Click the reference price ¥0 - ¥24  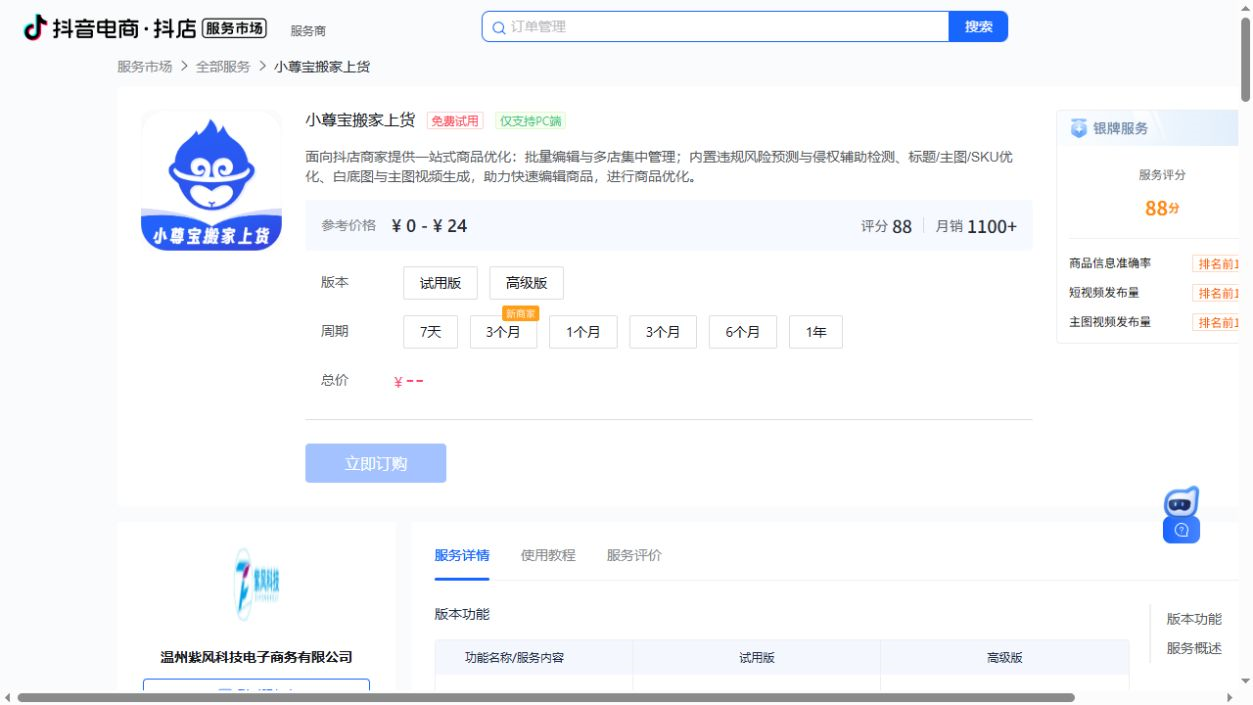(x=429, y=226)
